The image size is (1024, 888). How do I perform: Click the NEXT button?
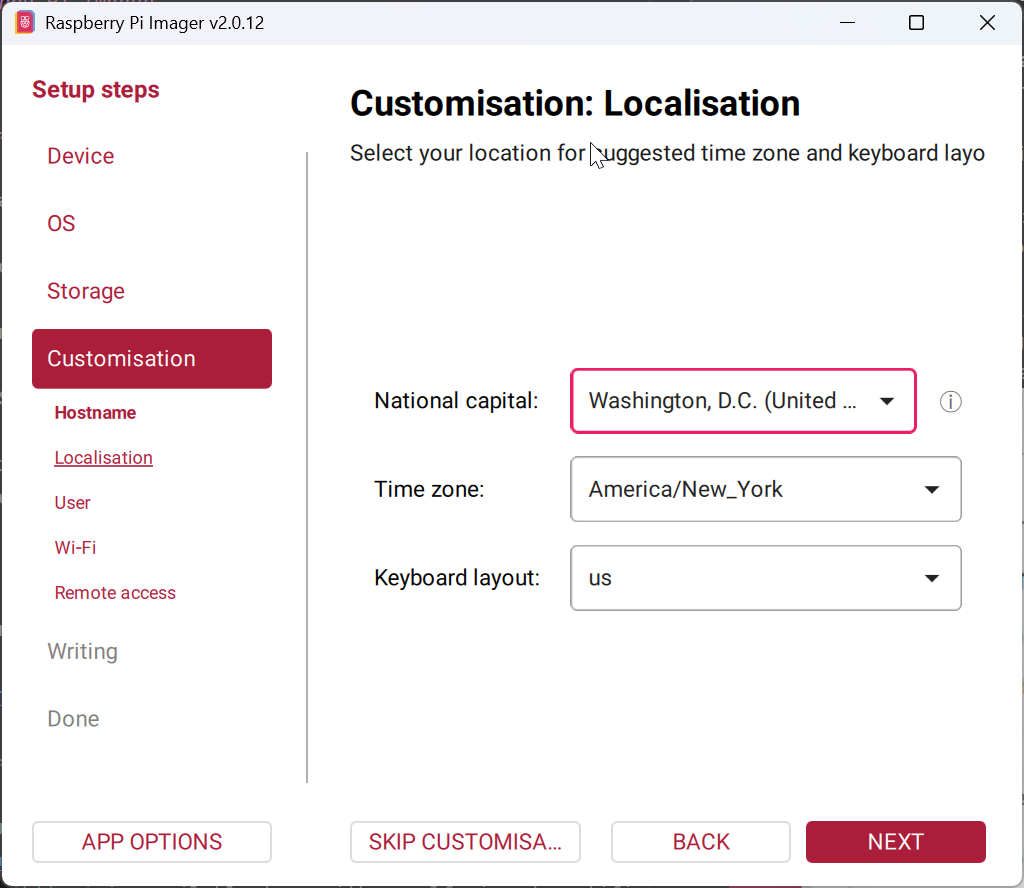pyautogui.click(x=895, y=842)
